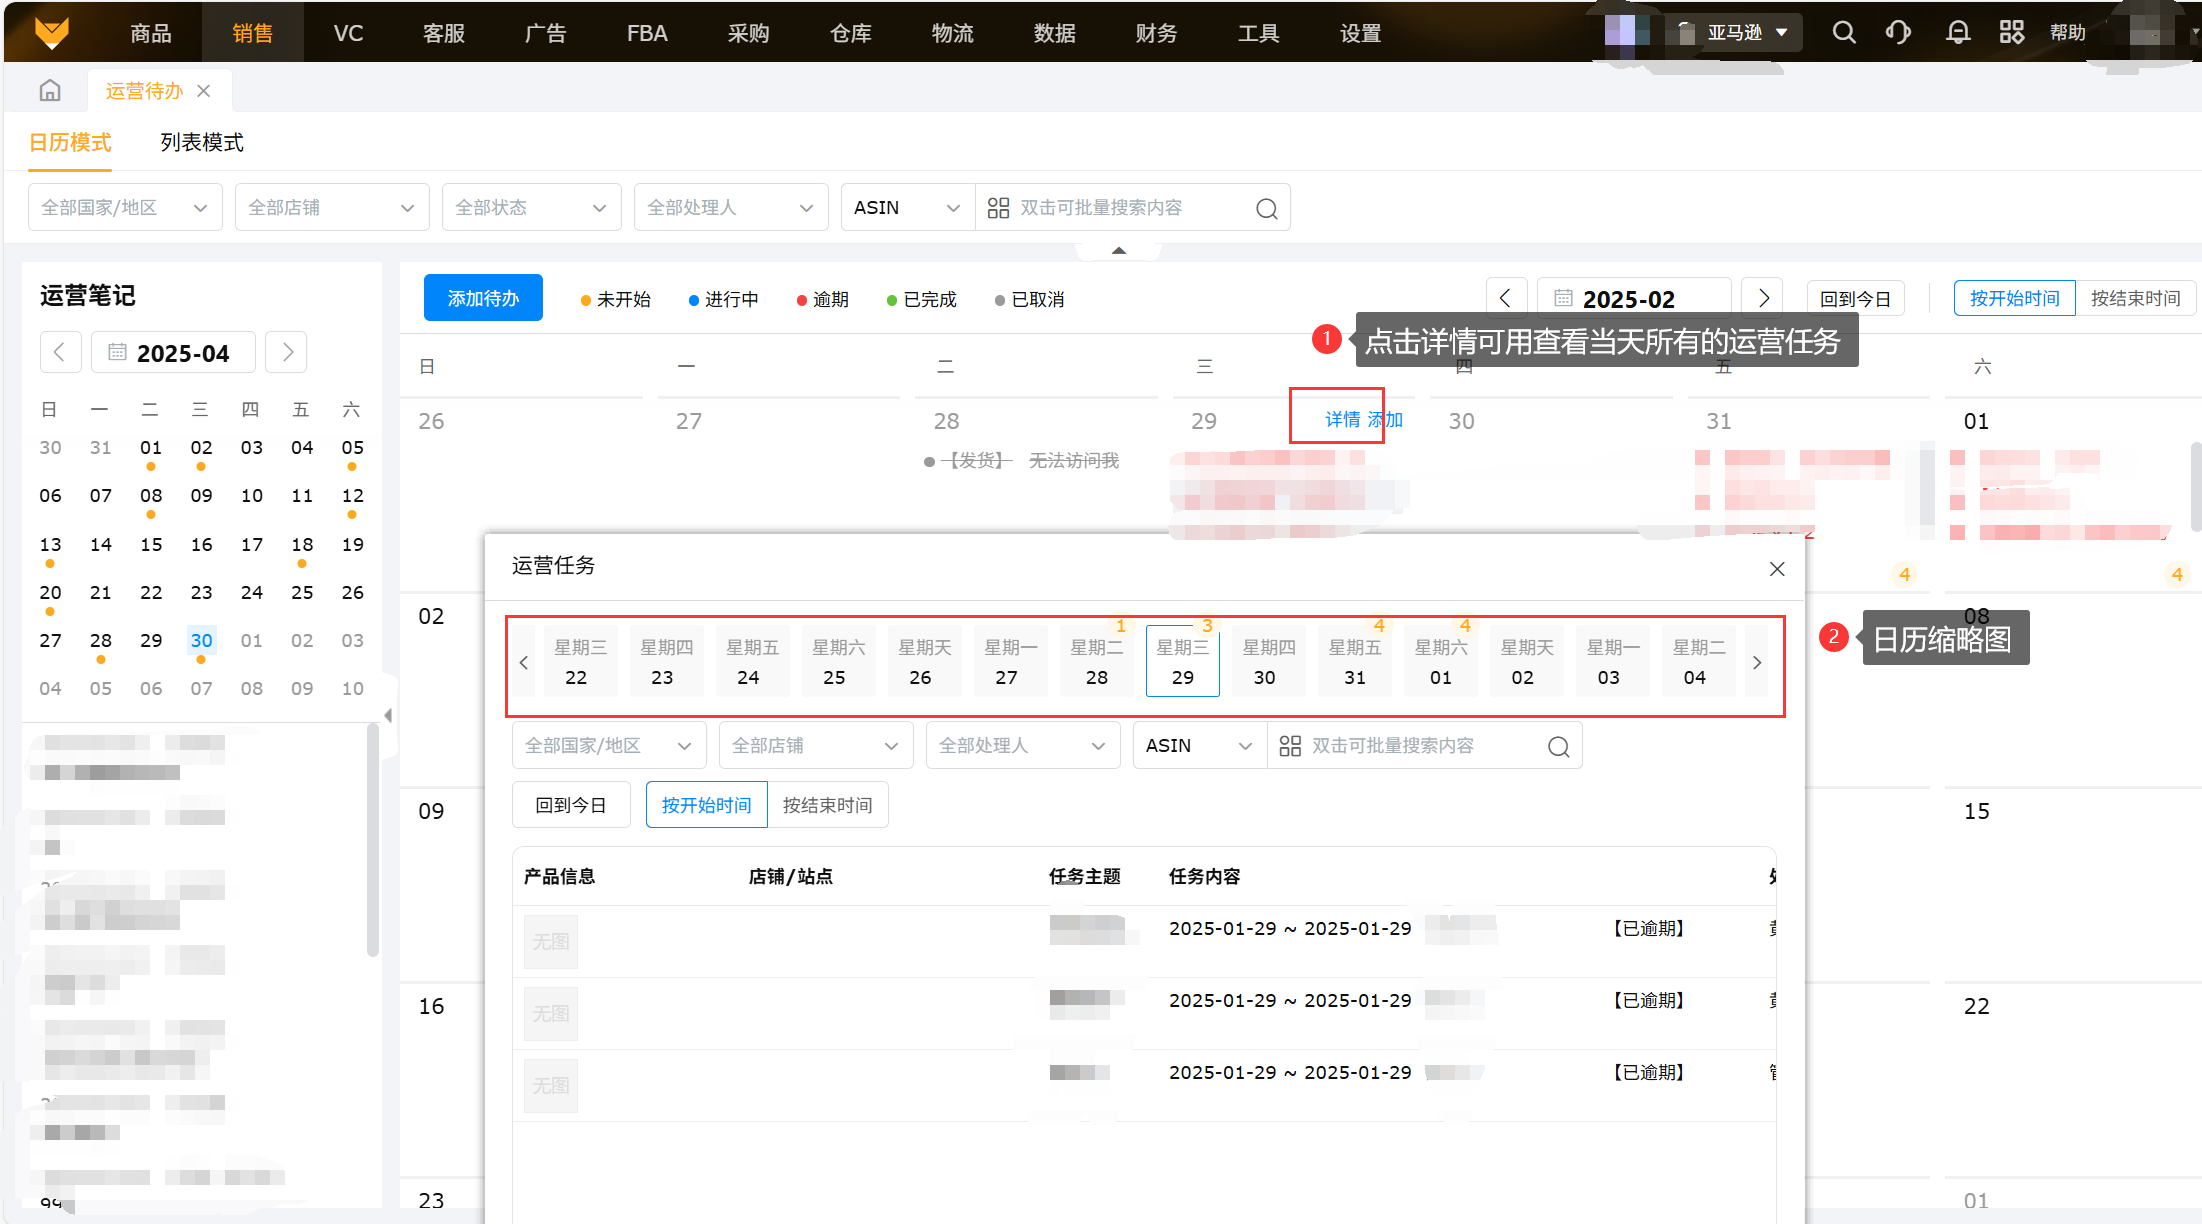Go to previous month in 运营笔记 calendar
Image resolution: width=2202 pixels, height=1224 pixels.
tap(60, 352)
